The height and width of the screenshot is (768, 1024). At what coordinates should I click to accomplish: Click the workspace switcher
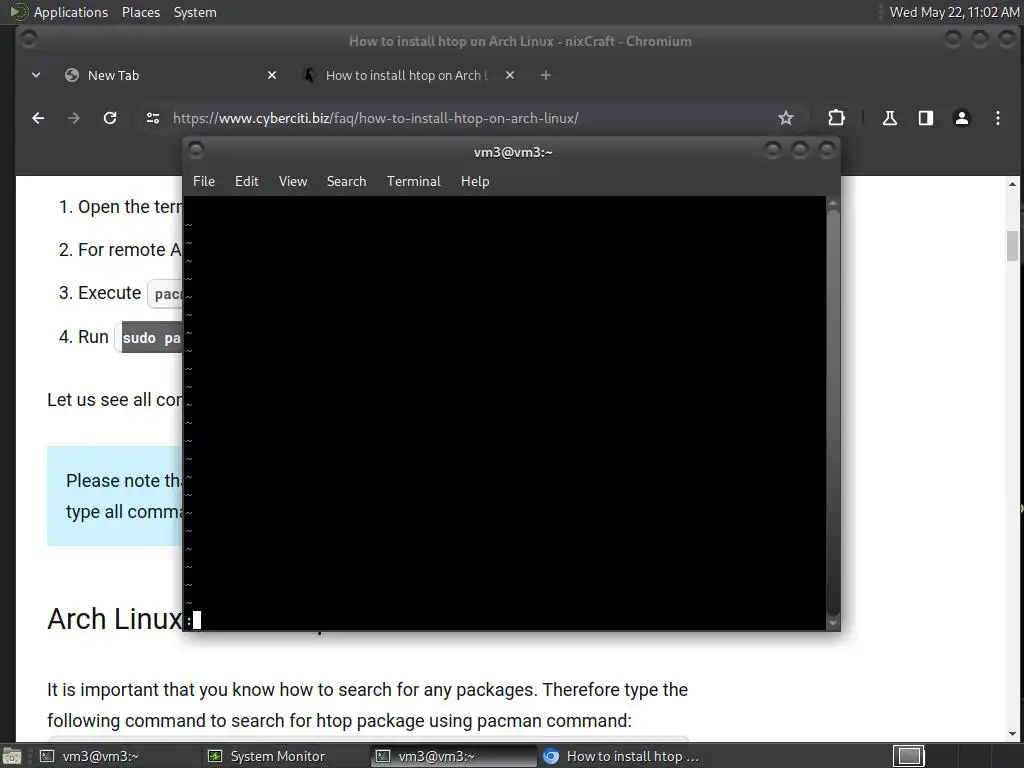tap(908, 756)
